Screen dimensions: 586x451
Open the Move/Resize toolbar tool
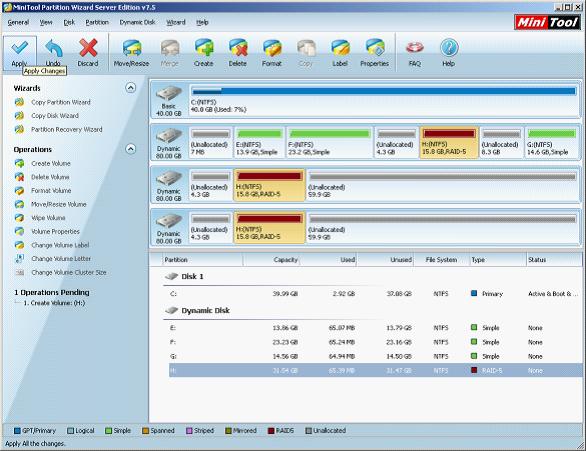tap(132, 52)
